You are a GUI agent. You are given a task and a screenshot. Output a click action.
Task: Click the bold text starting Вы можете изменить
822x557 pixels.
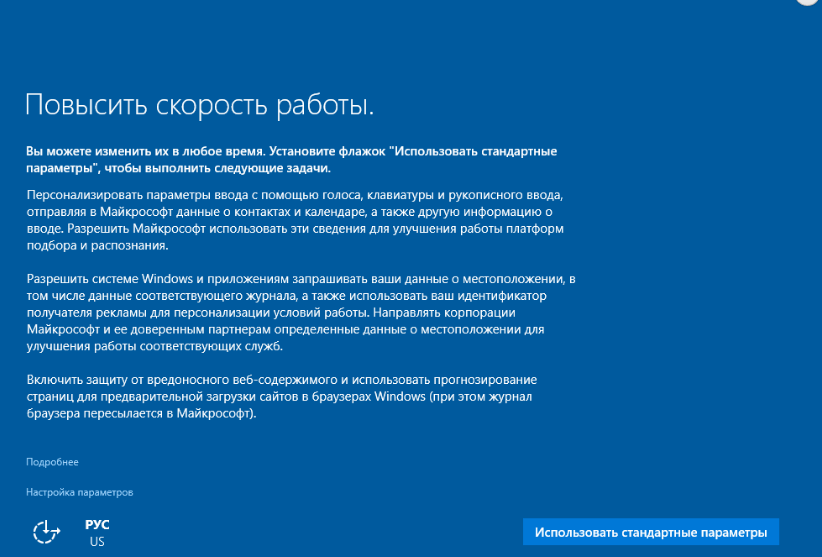click(291, 159)
